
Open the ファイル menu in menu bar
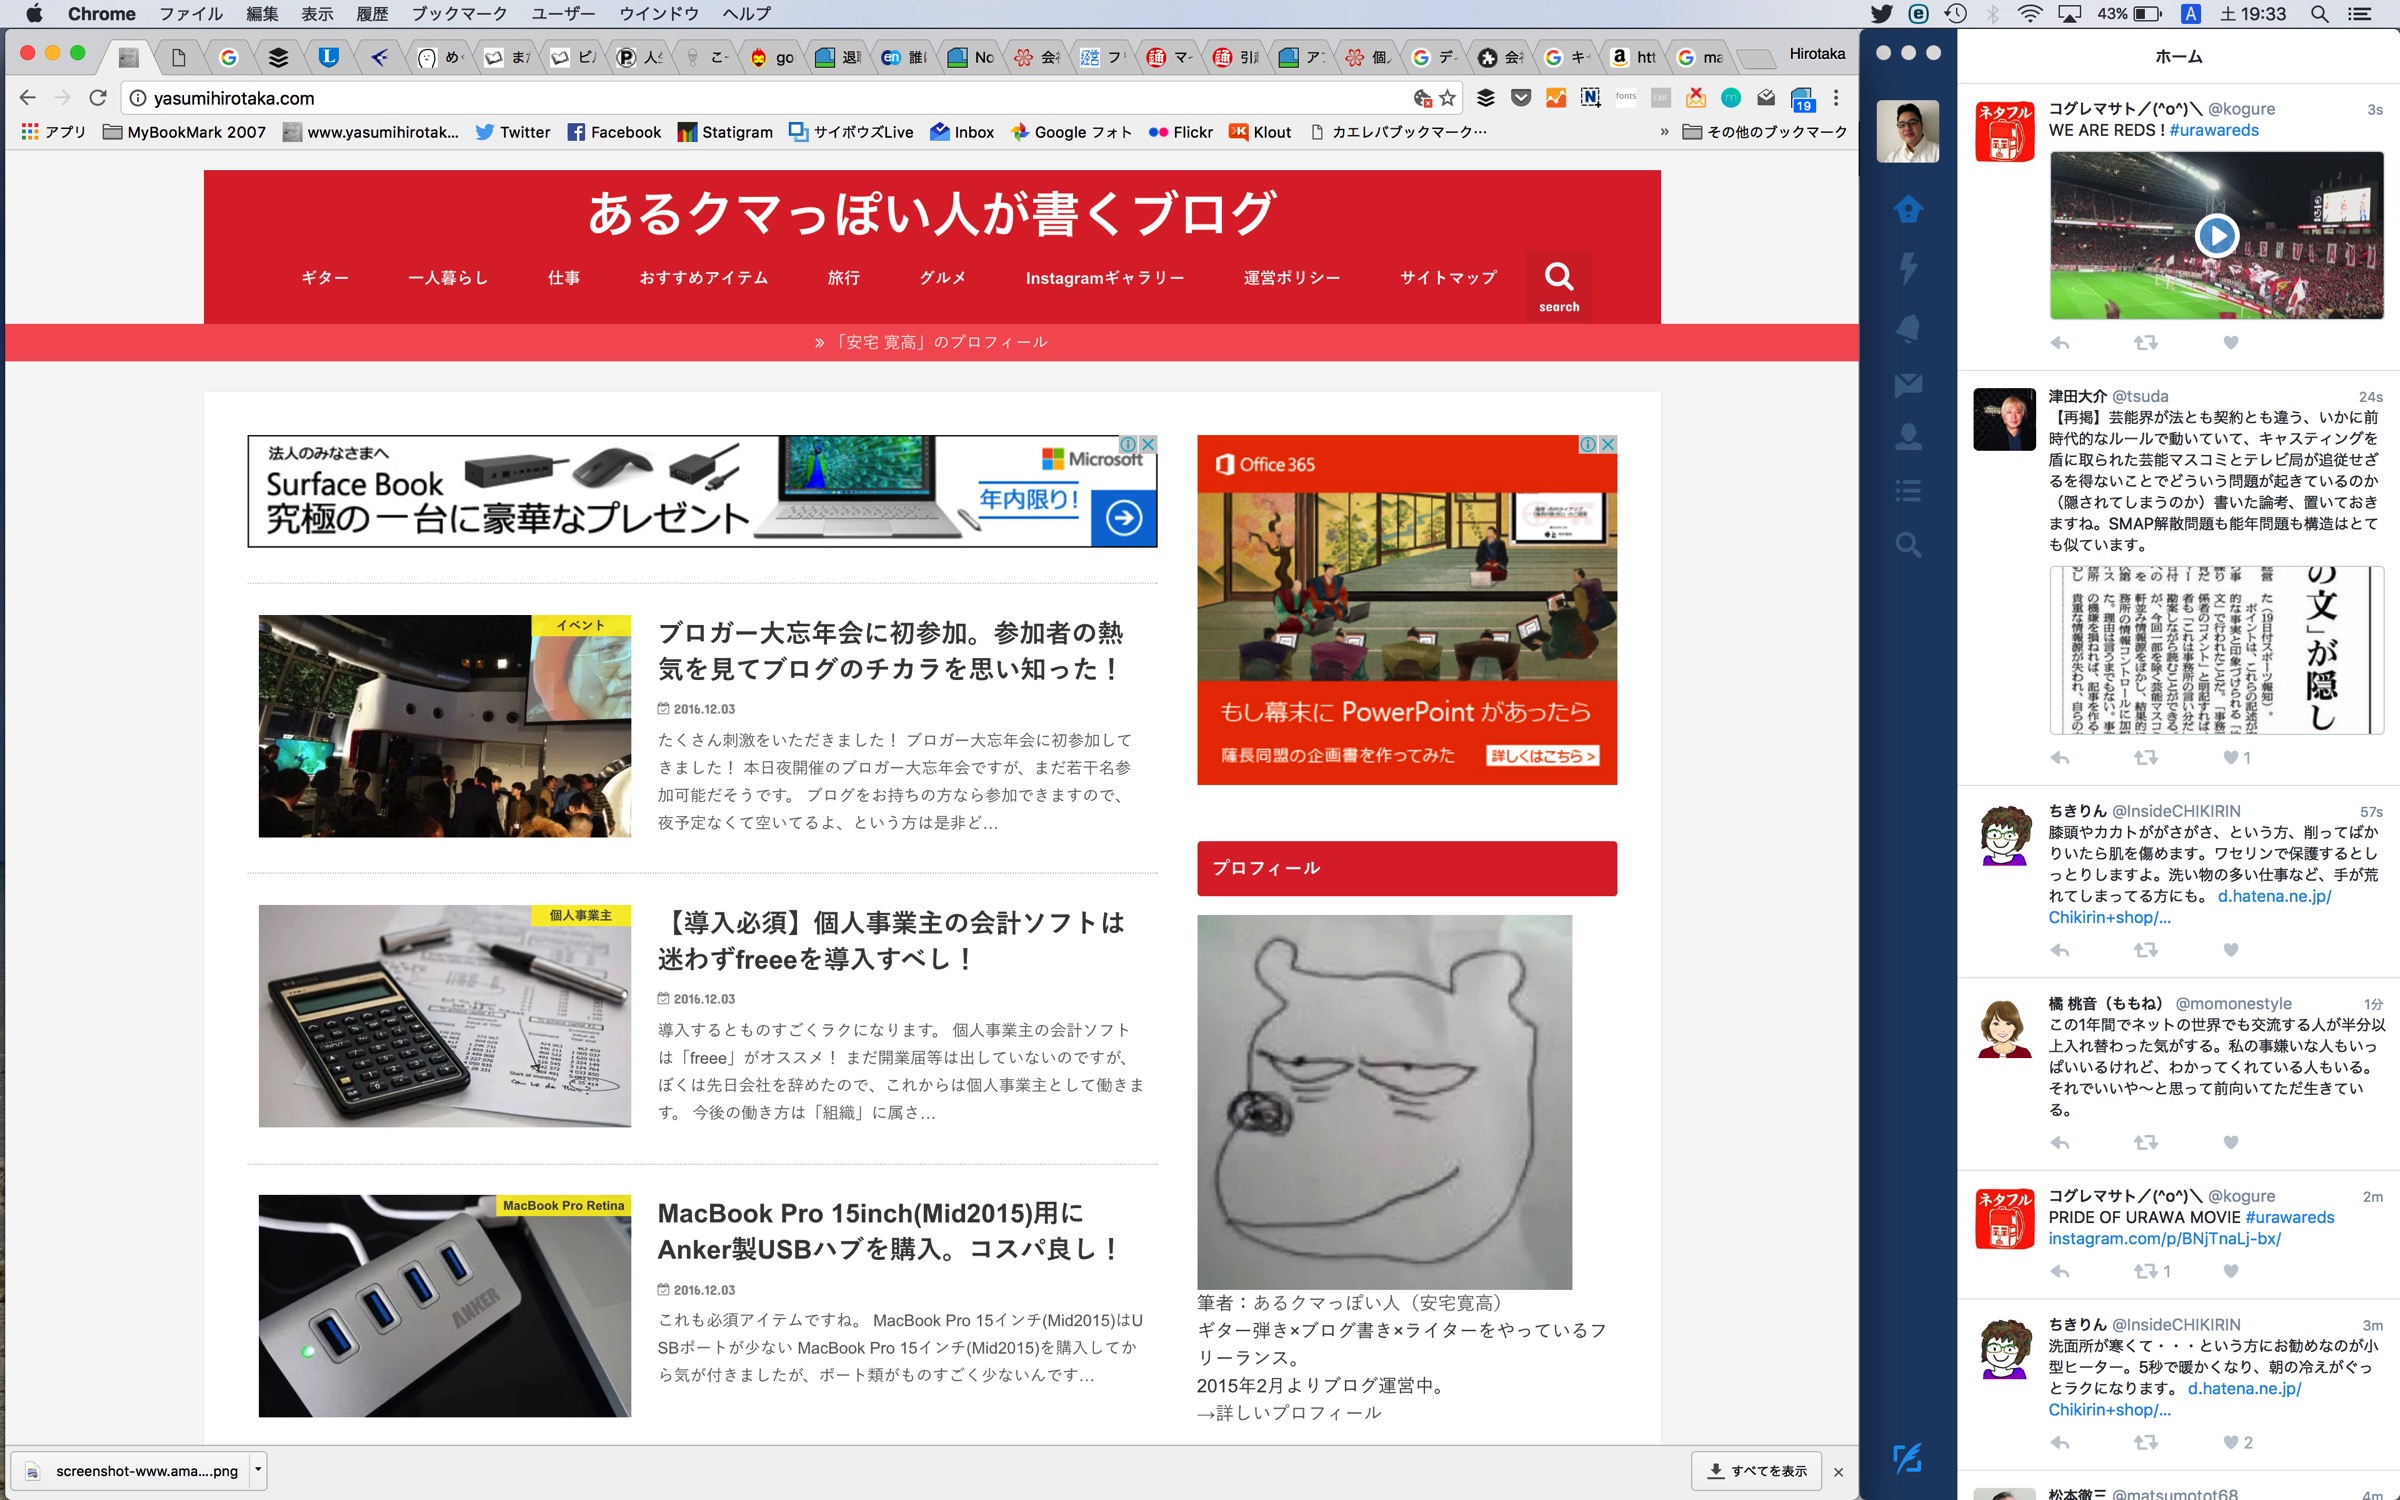pyautogui.click(x=191, y=14)
